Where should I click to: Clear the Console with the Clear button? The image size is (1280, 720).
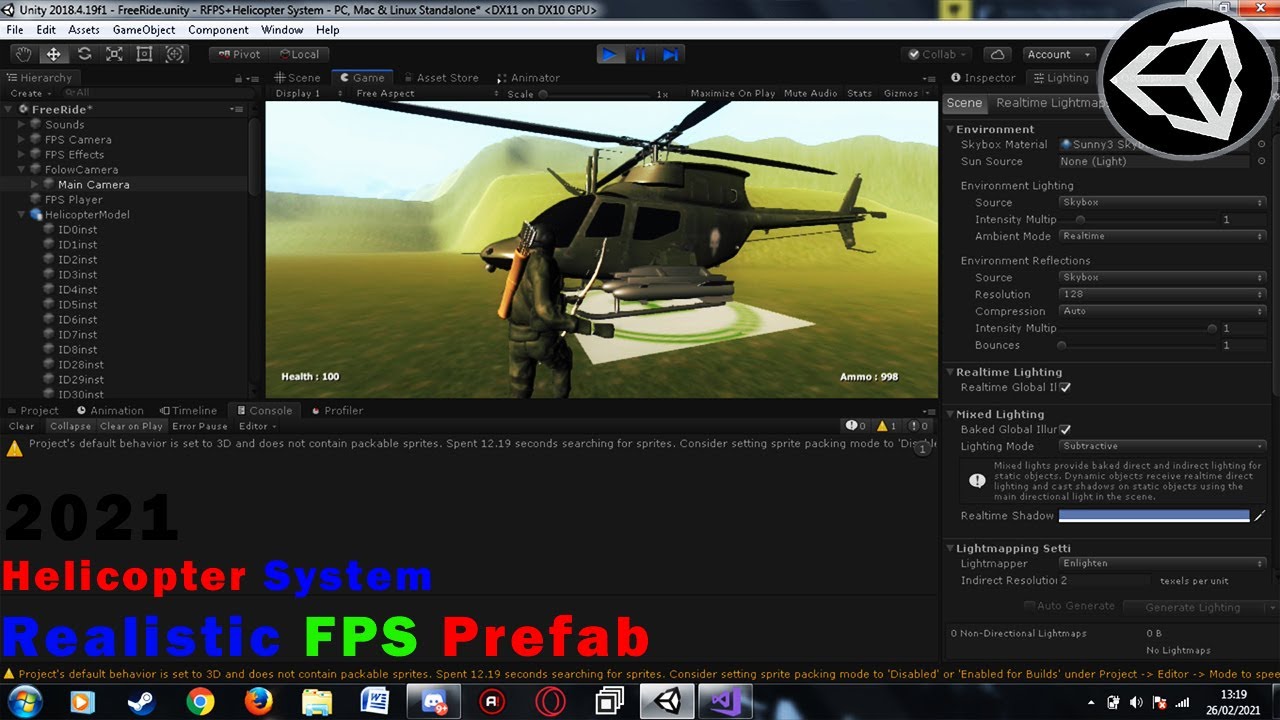22,426
